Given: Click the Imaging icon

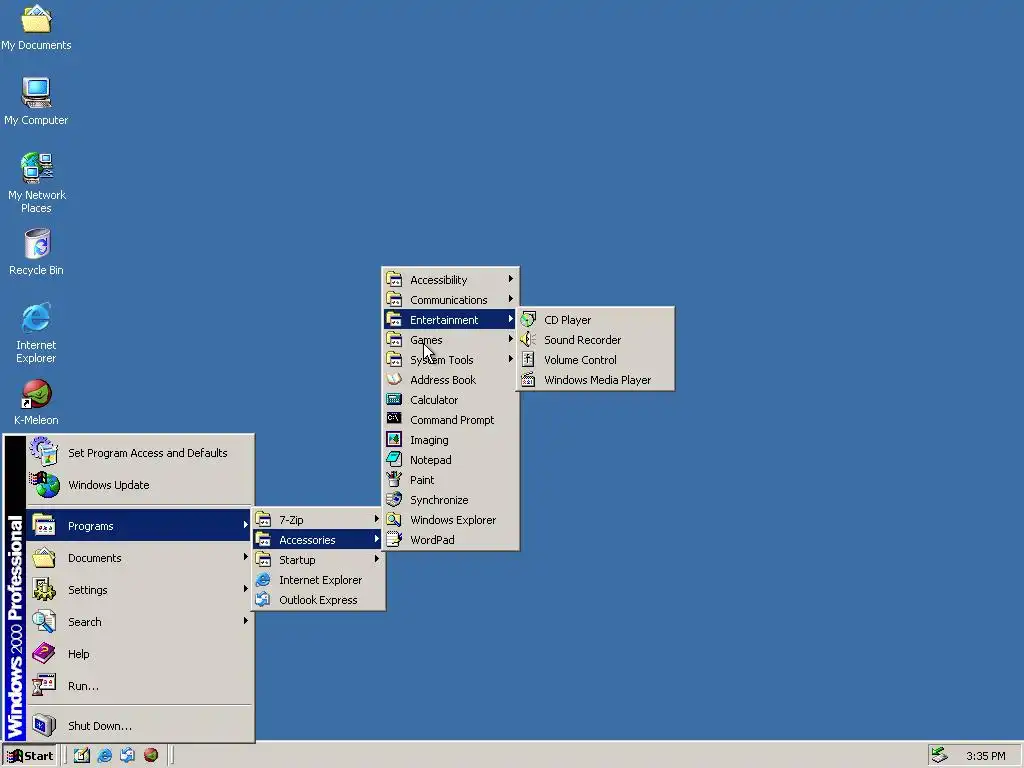Looking at the screenshot, I should 394,440.
